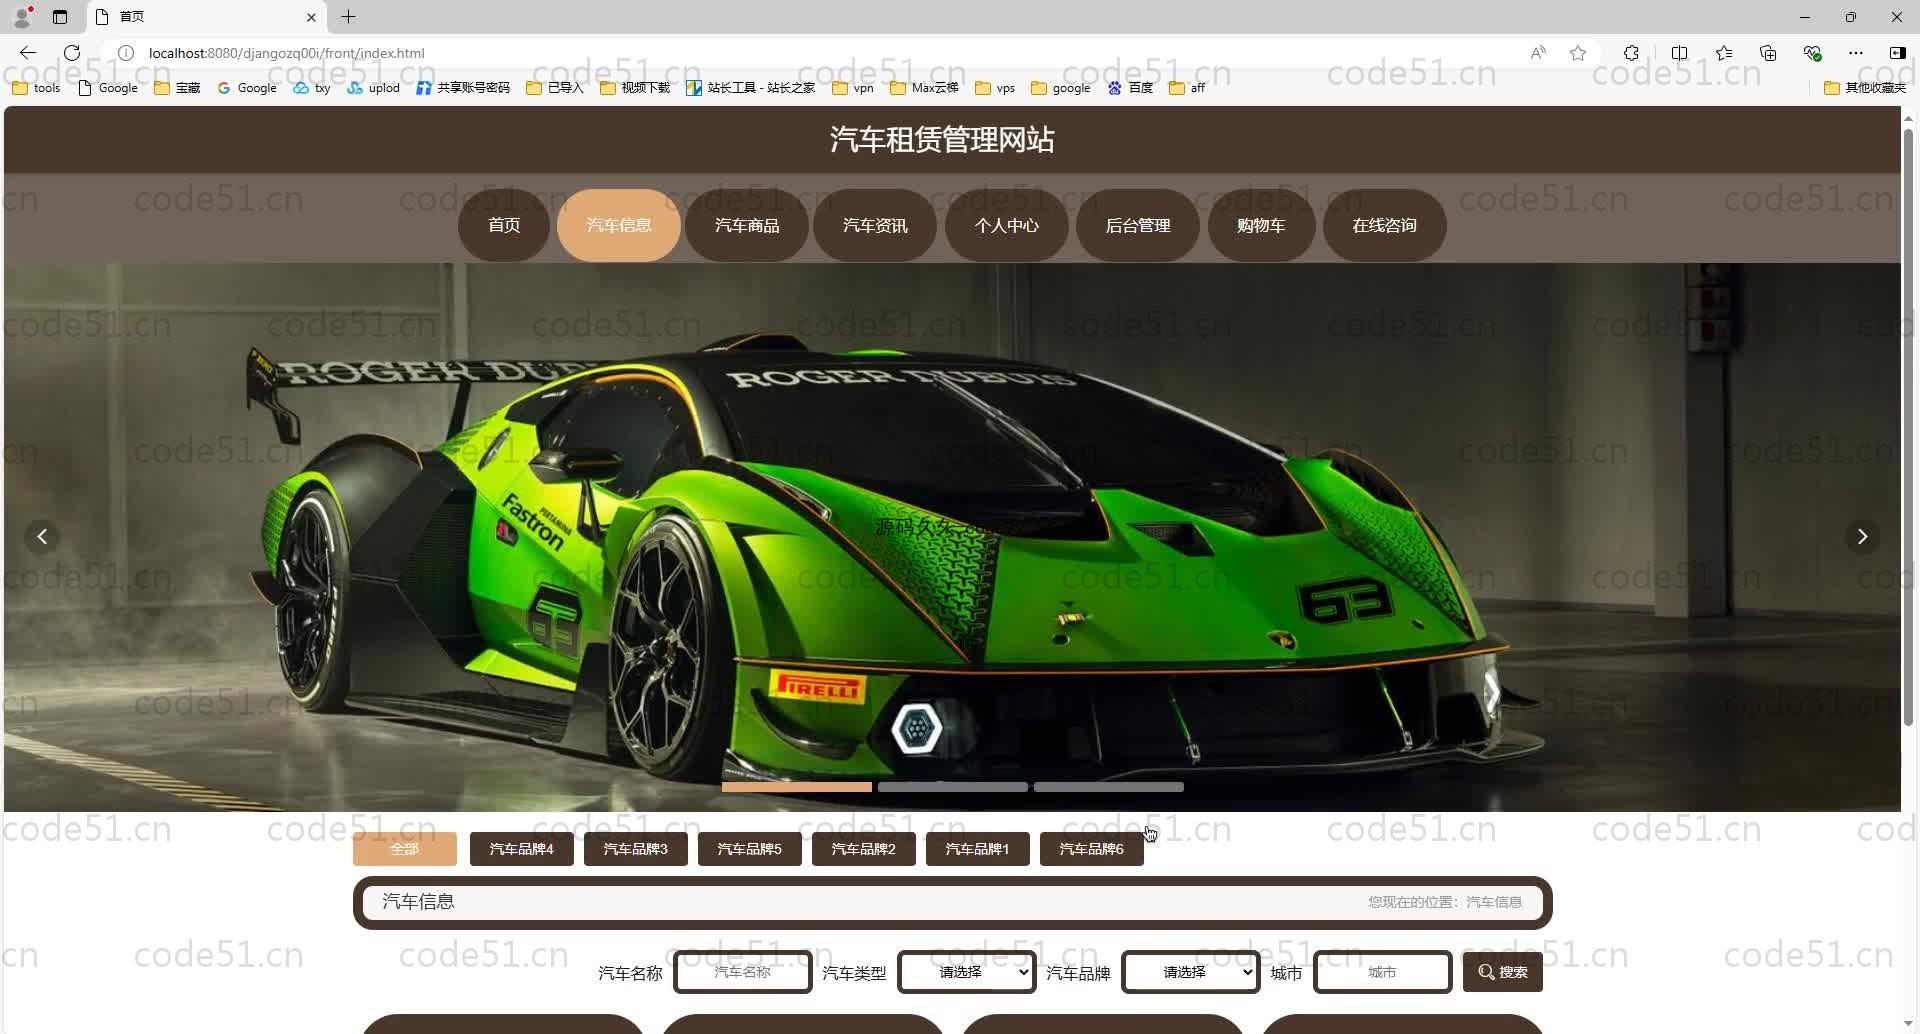This screenshot has width=1920, height=1034.
Task: Open vpn bookmark folder
Action: [854, 88]
